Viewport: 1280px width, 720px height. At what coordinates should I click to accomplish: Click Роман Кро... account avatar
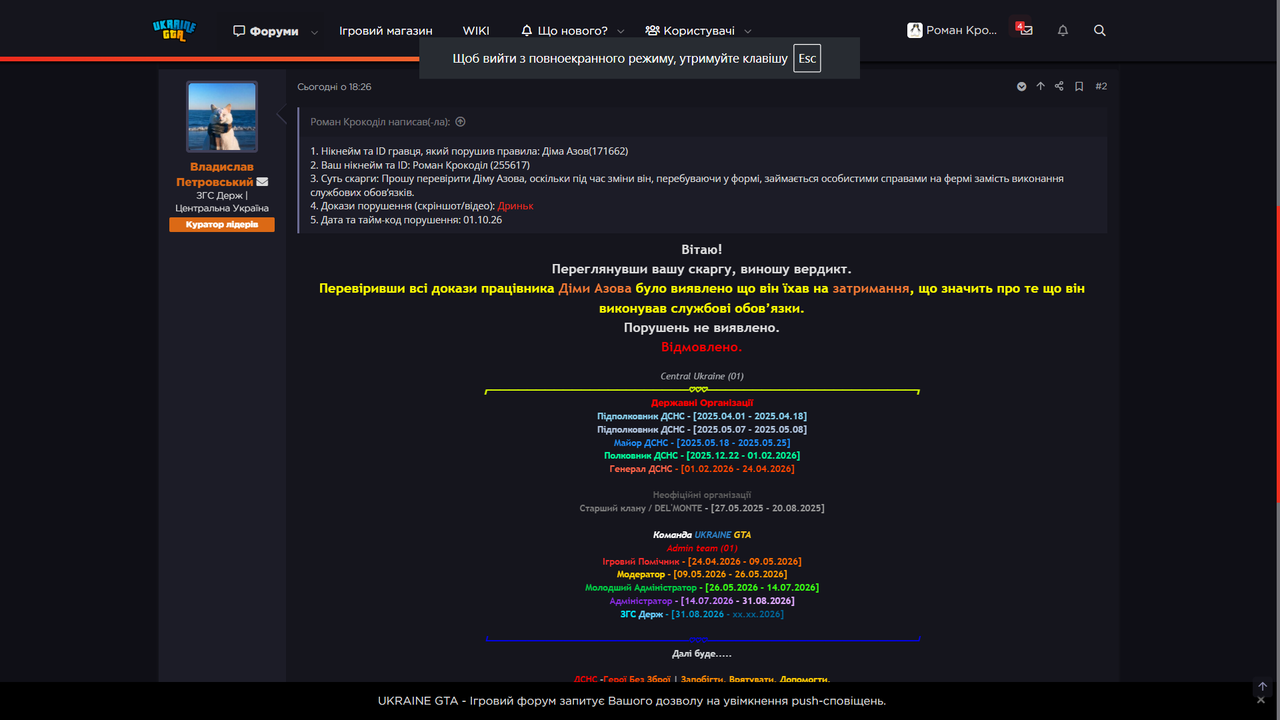914,30
